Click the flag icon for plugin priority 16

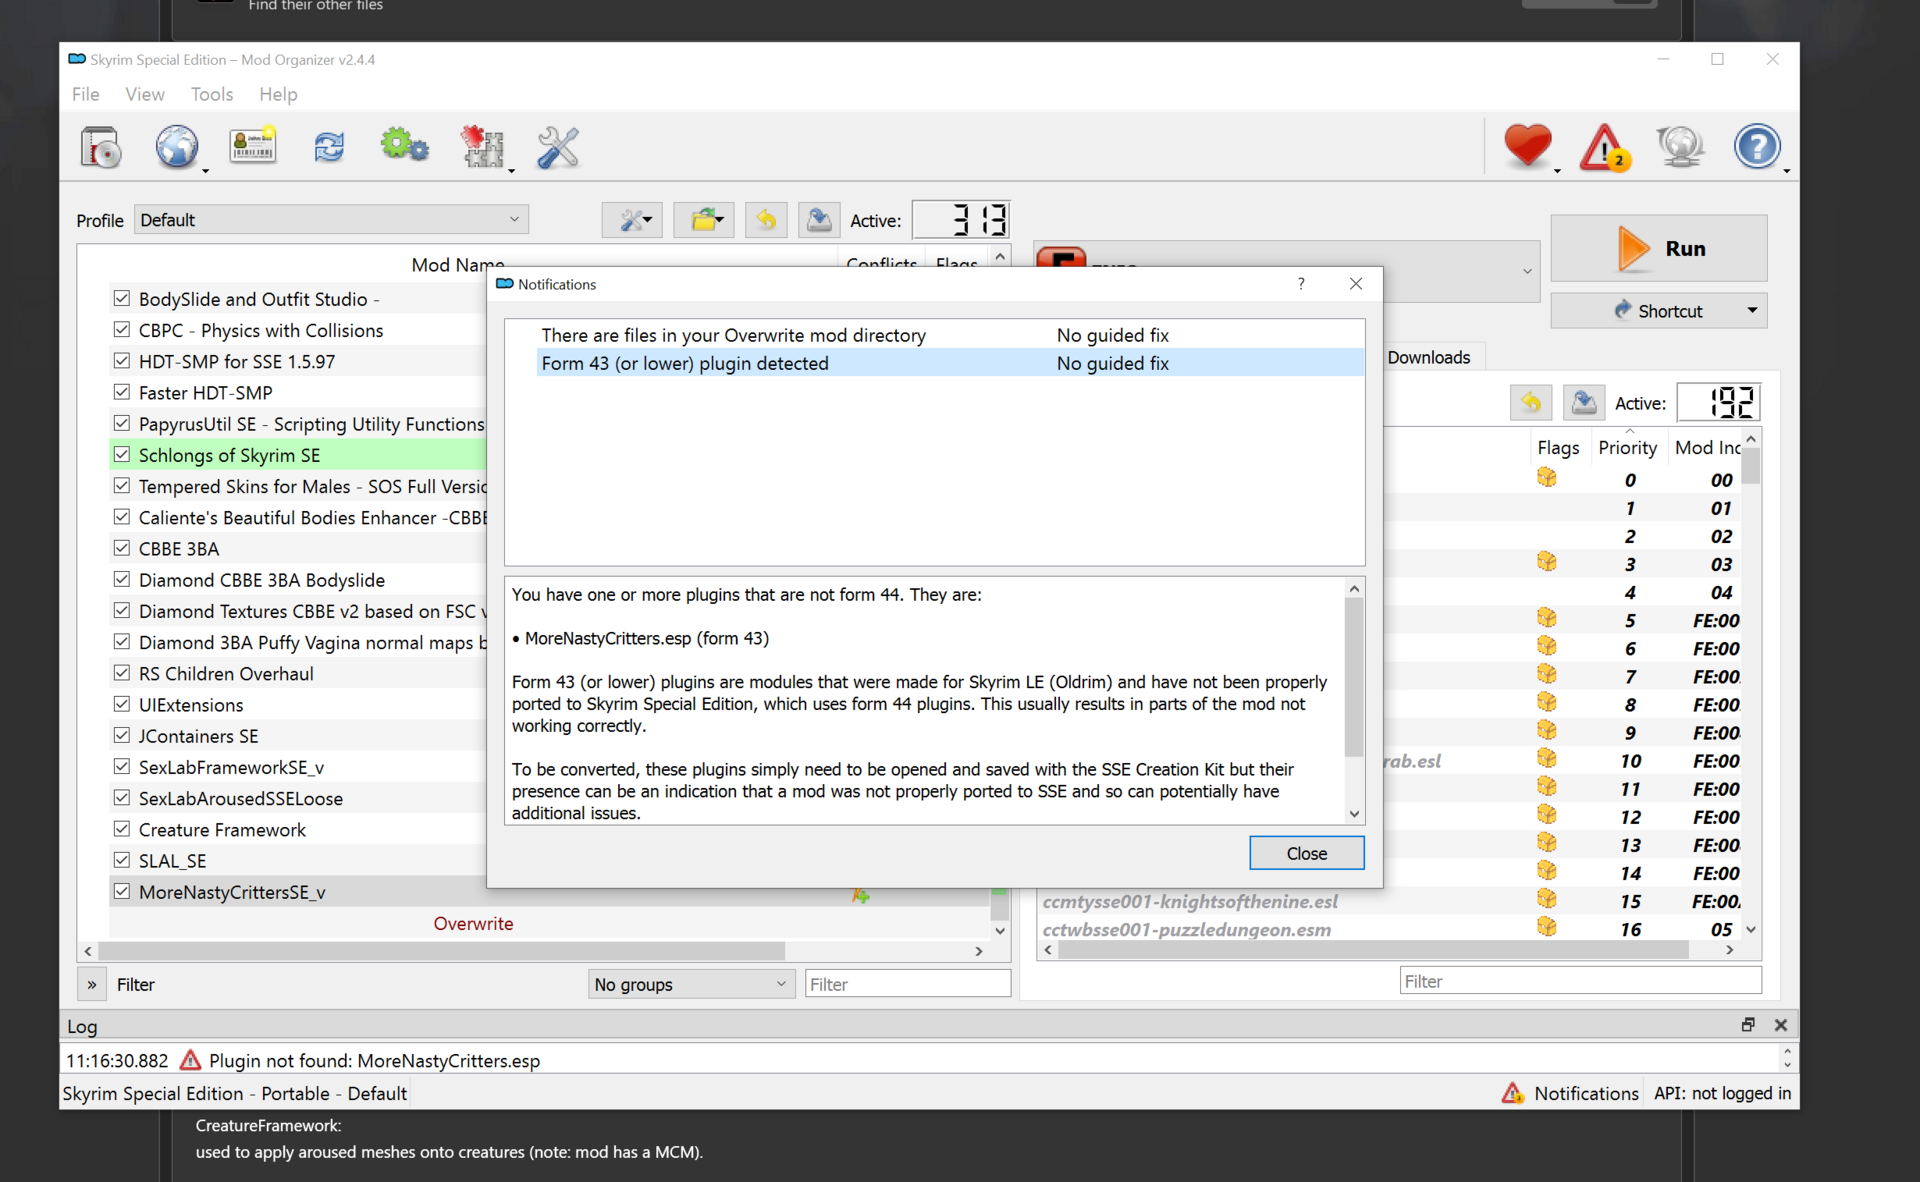[1547, 927]
